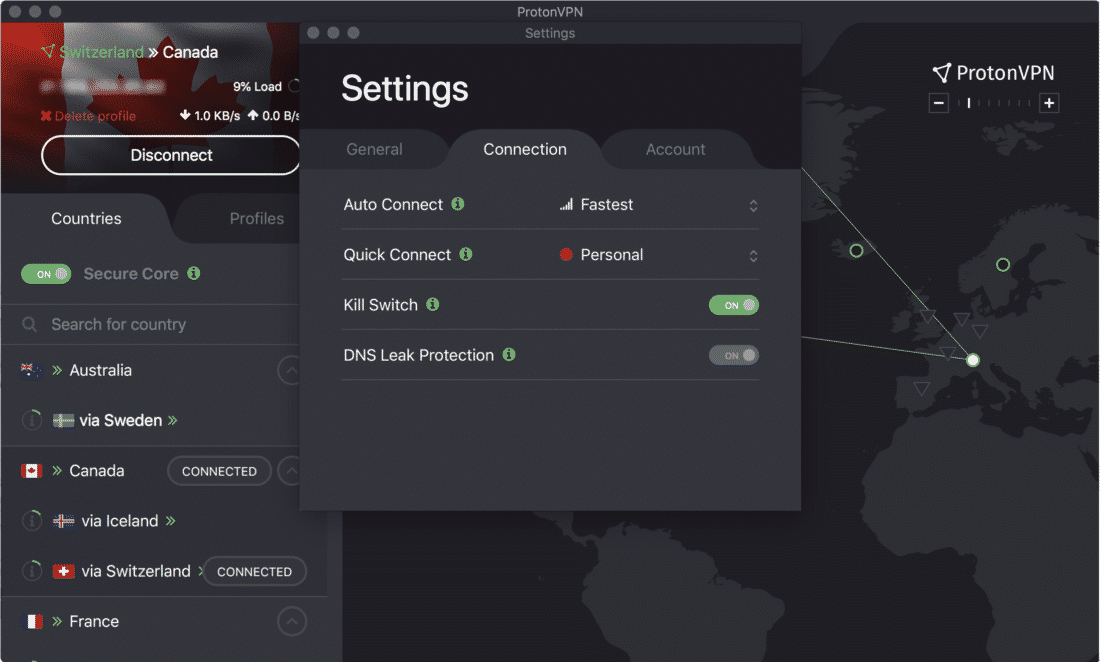This screenshot has width=1100, height=662.
Task: Click CONNECTED button next to via Switzerland
Action: [254, 572]
